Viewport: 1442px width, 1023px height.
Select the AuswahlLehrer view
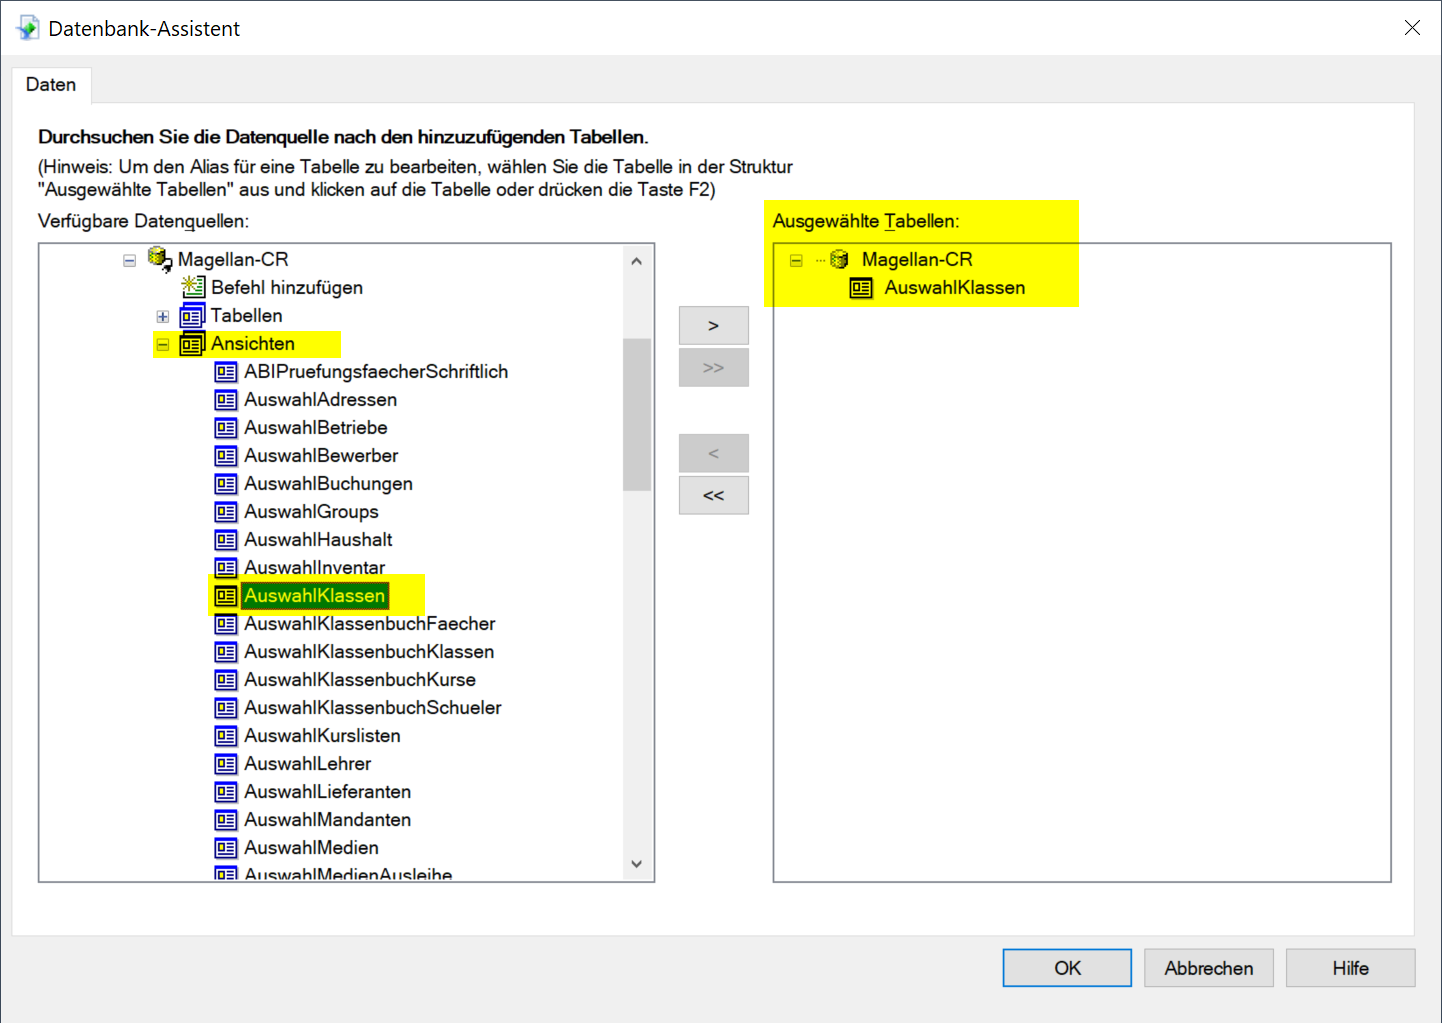307,764
